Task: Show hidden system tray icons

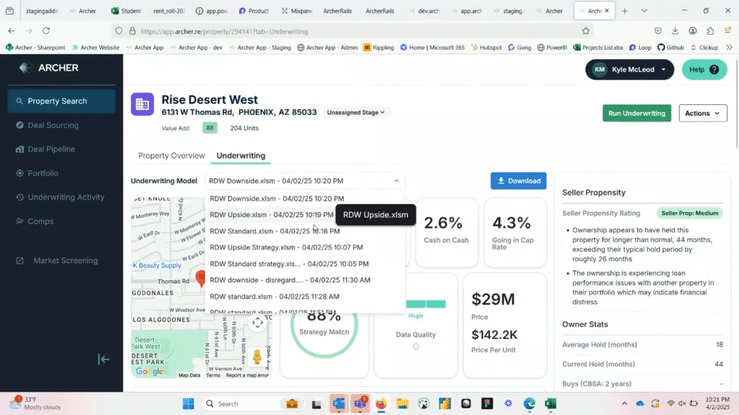Action: point(624,404)
